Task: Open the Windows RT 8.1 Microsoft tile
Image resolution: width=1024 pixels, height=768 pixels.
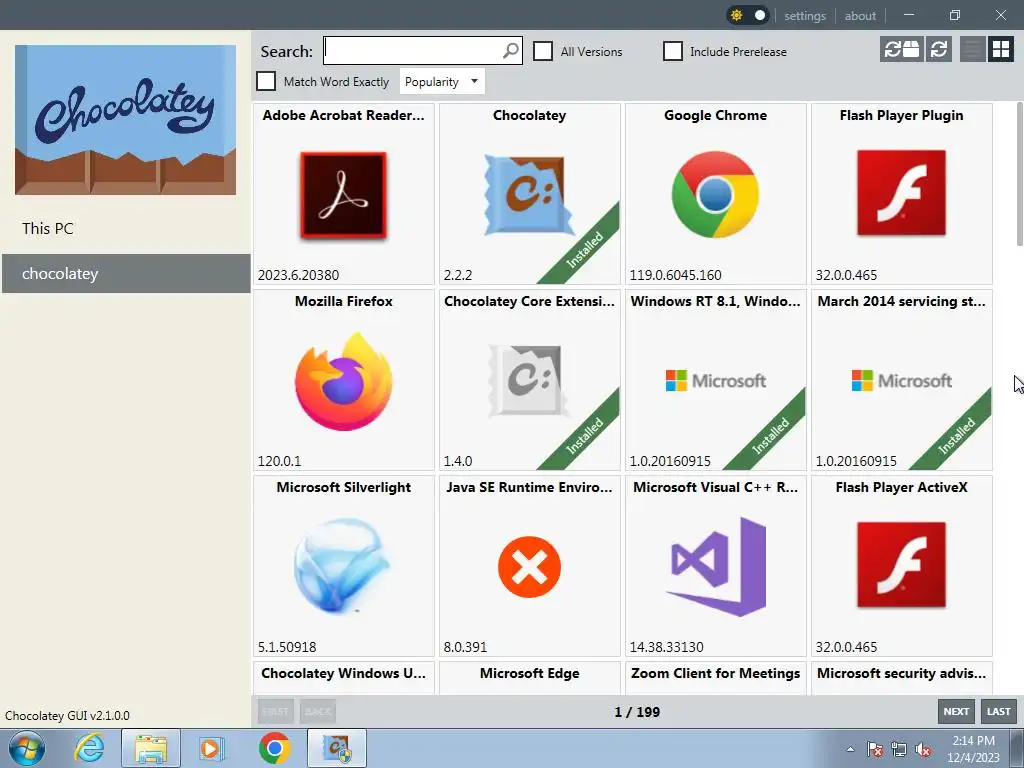Action: coord(715,380)
